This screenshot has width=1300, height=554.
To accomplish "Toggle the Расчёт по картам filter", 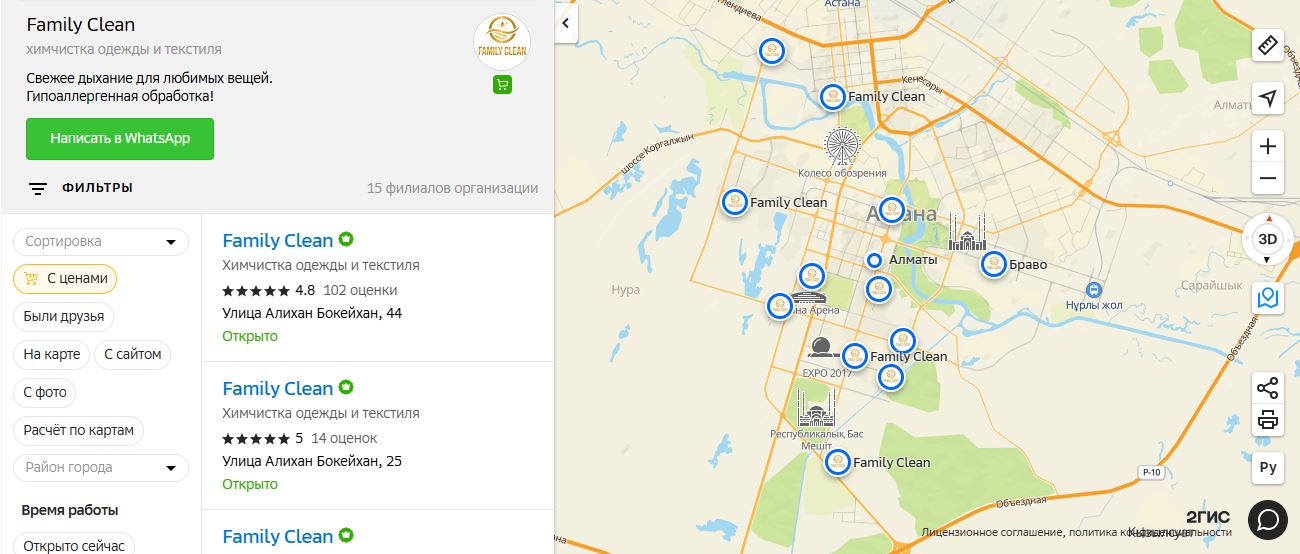I will [79, 430].
